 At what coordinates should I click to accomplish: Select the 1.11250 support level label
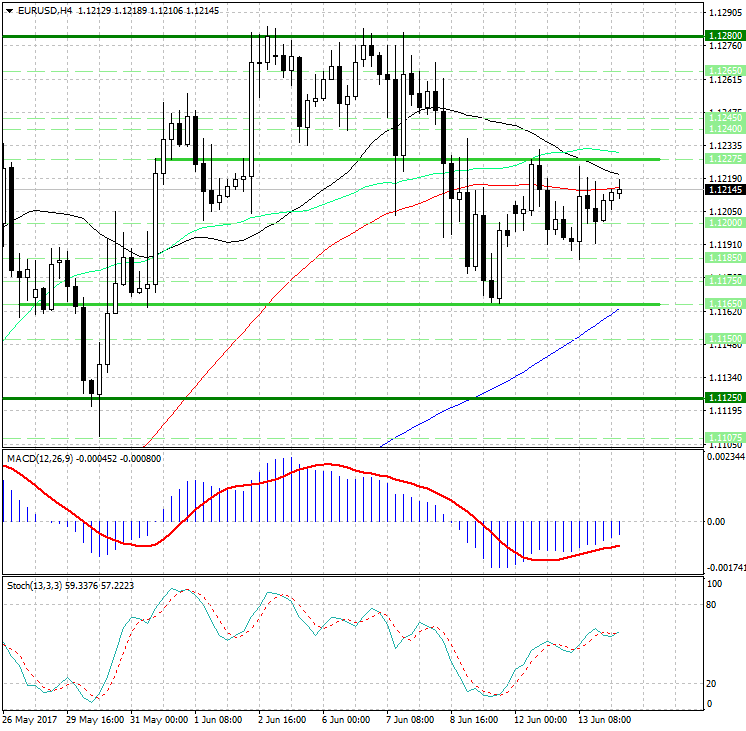pos(725,397)
